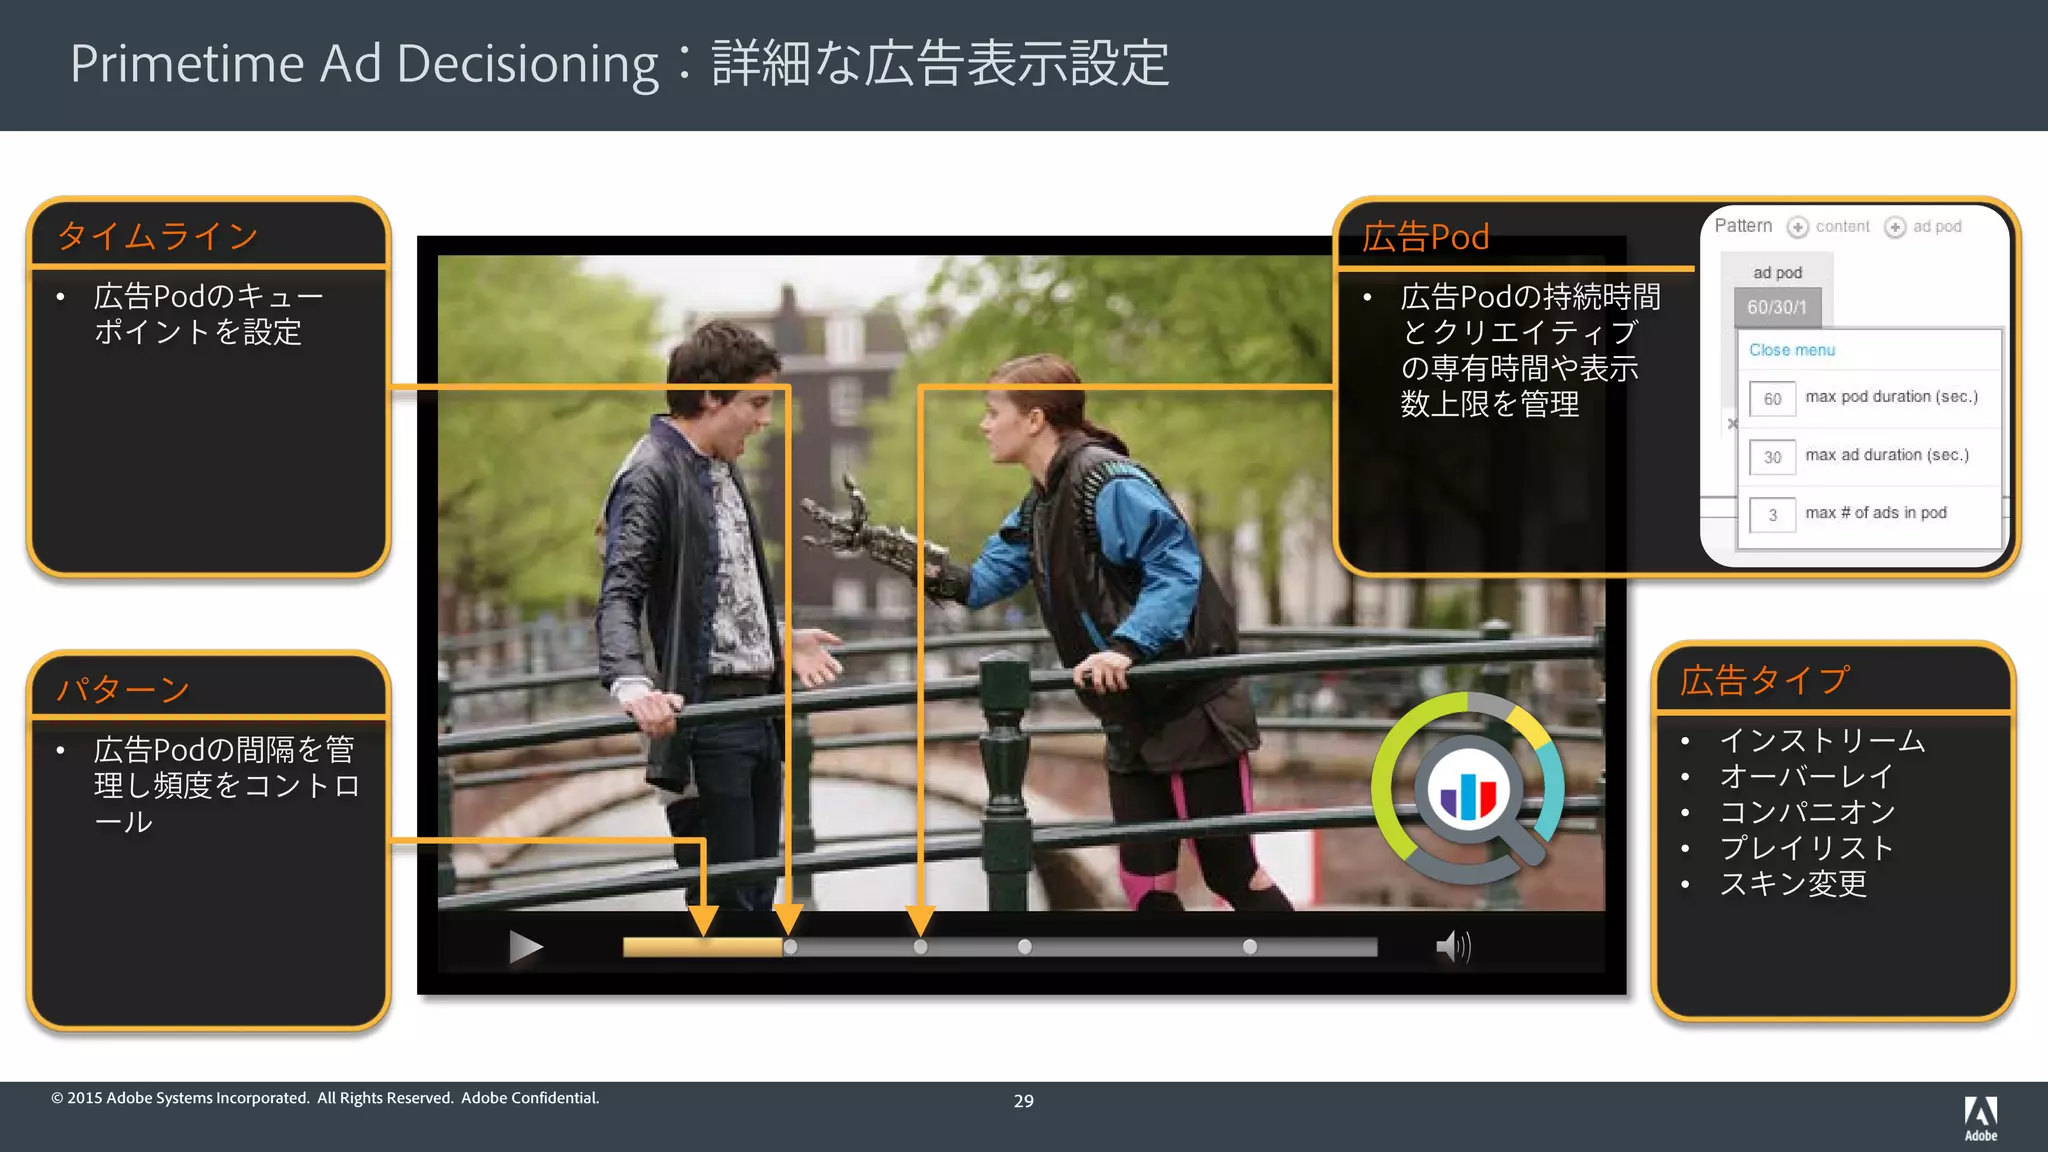The height and width of the screenshot is (1152, 2048).
Task: Click the プレイリスト bullet item
Action: tap(1806, 848)
